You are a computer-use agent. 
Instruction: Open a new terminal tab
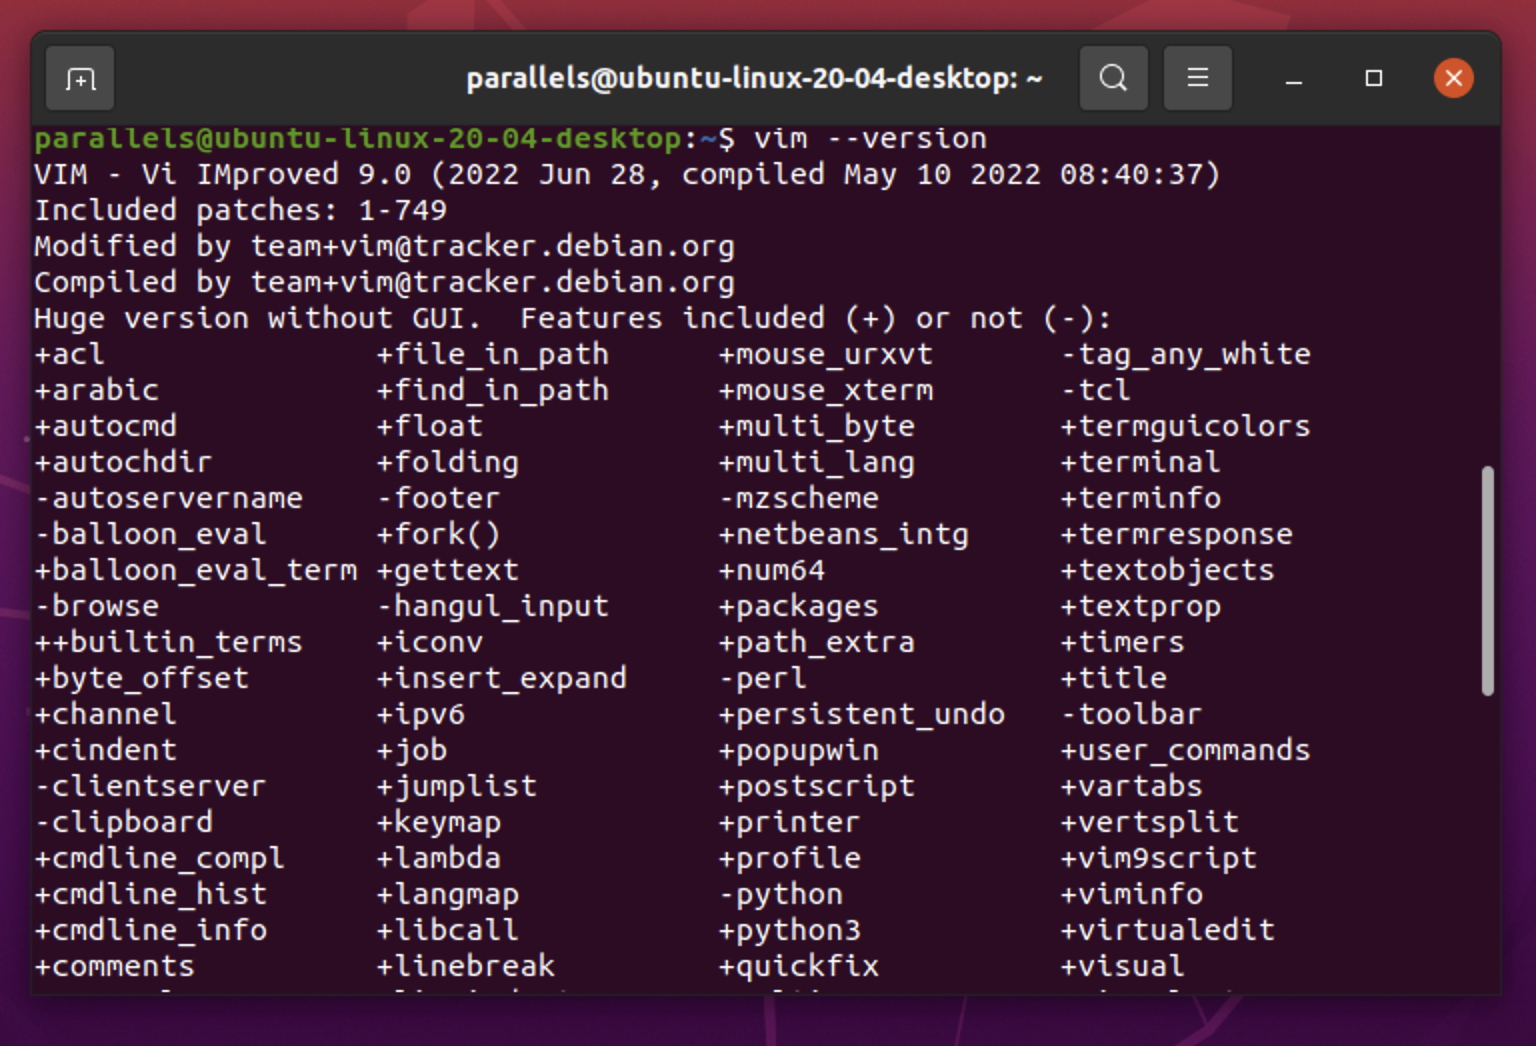pos(80,79)
